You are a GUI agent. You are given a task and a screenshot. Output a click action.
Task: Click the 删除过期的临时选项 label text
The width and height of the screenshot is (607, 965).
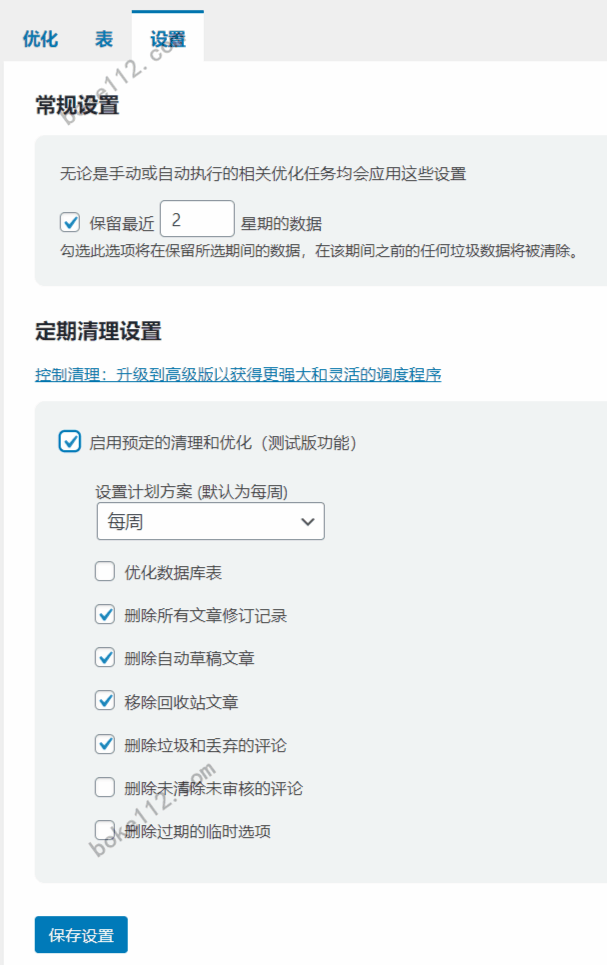[x=198, y=831]
